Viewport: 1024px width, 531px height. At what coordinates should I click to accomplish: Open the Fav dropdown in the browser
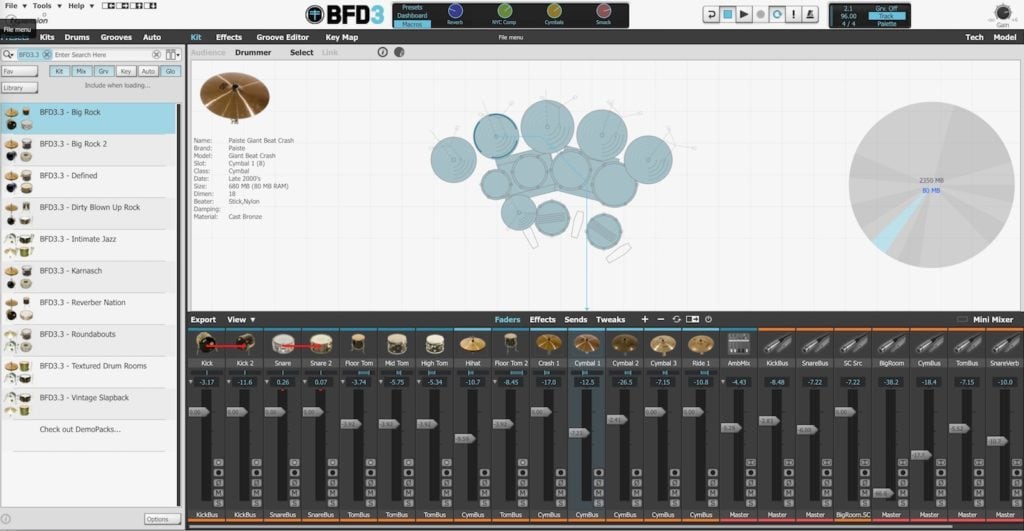coord(20,71)
